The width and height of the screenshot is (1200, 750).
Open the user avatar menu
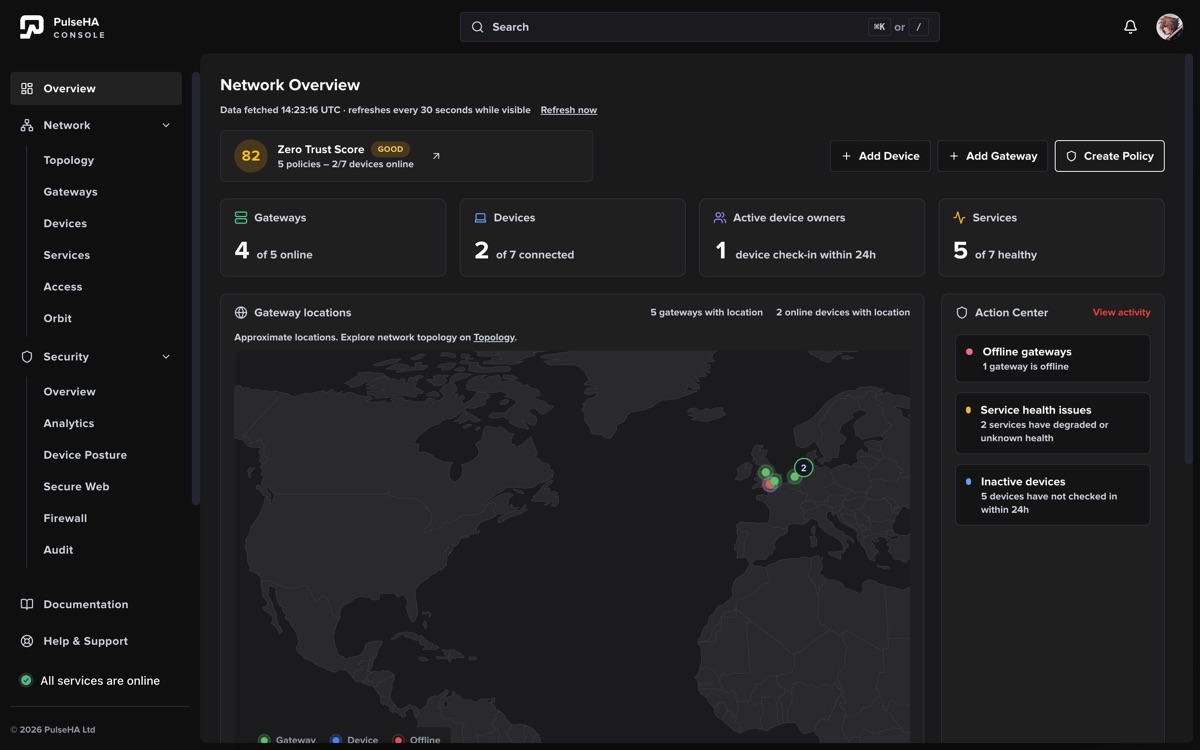[x=1169, y=27]
